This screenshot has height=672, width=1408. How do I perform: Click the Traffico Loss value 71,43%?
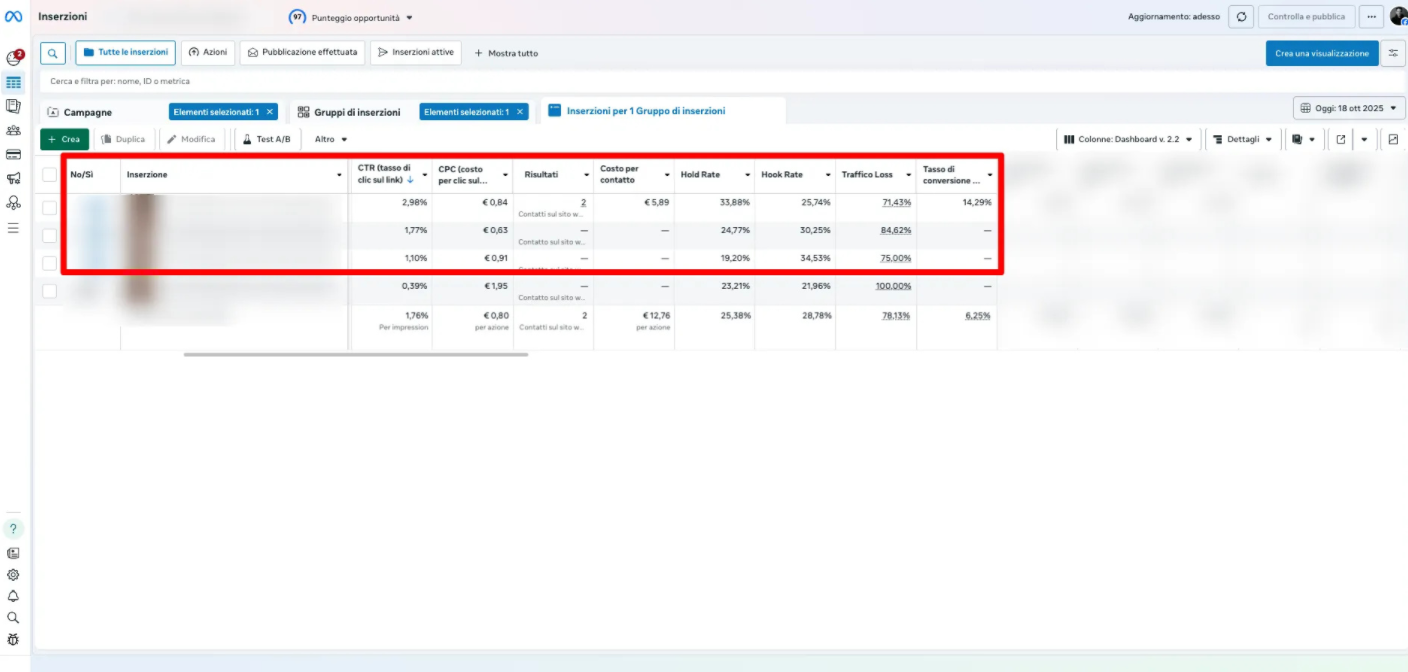(896, 202)
